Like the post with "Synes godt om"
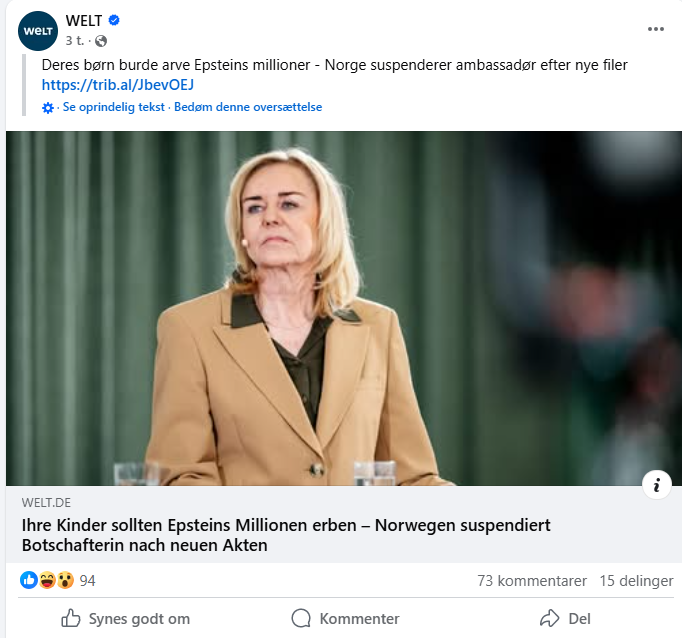 point(125,619)
